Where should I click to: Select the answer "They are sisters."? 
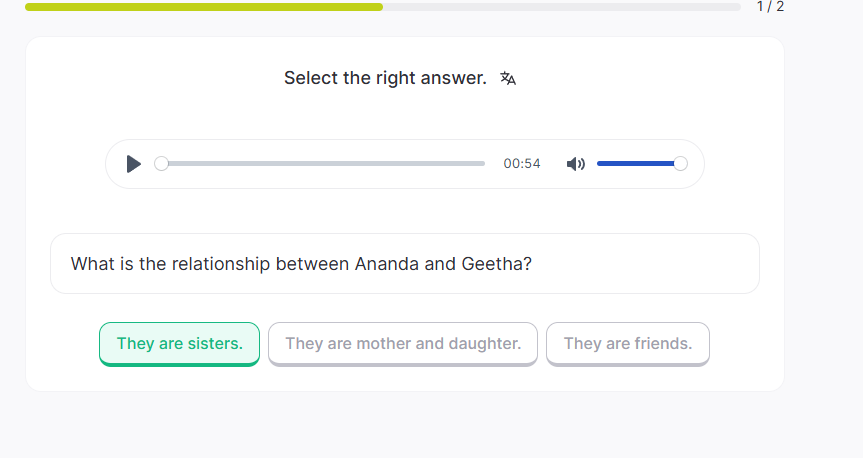pos(179,344)
